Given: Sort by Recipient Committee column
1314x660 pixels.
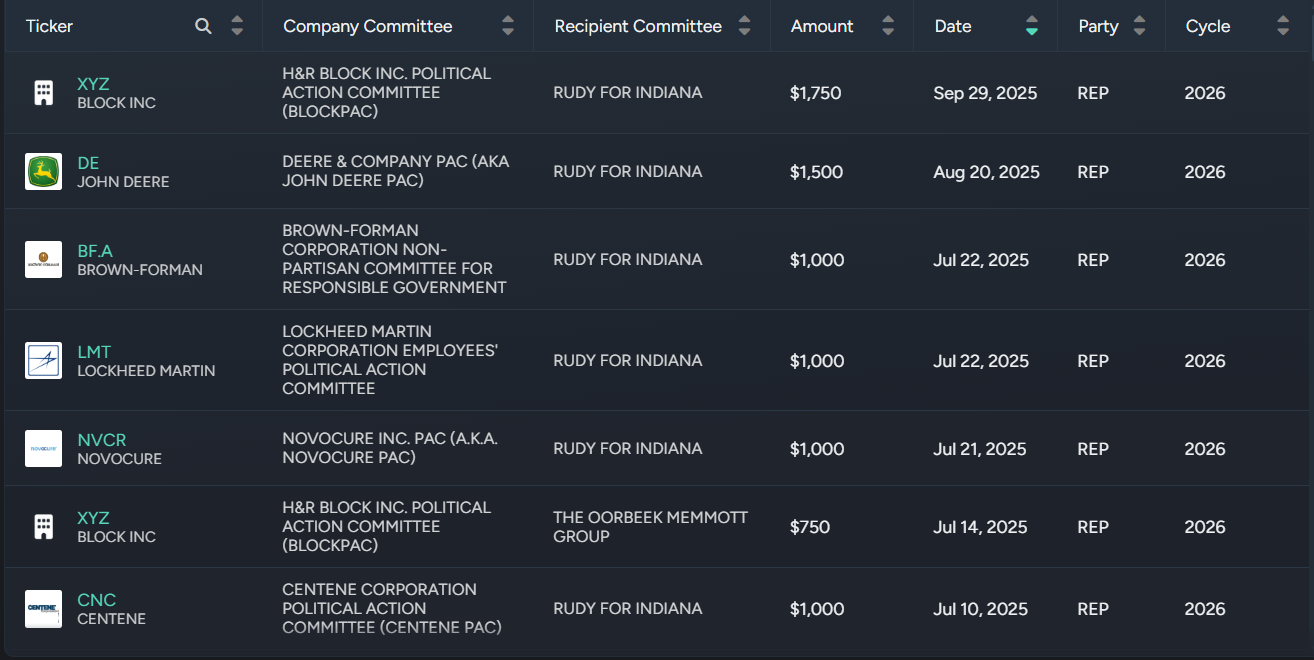Looking at the screenshot, I should click(x=744, y=27).
